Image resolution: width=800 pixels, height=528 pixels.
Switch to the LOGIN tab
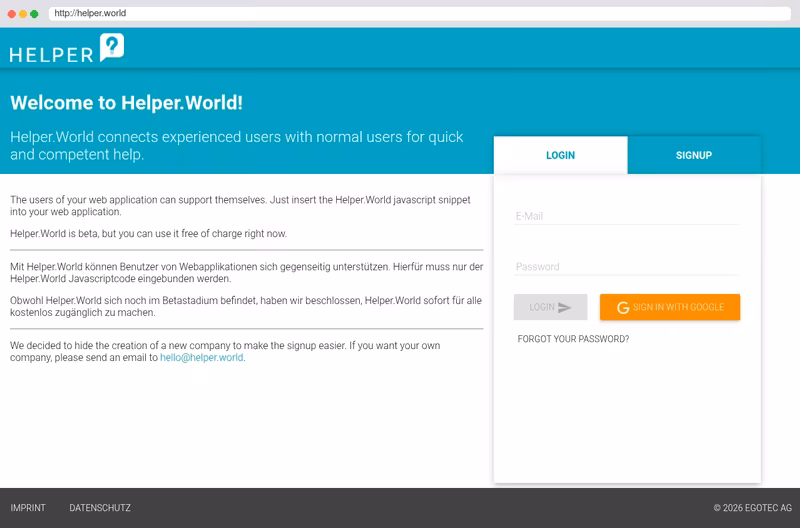point(560,155)
